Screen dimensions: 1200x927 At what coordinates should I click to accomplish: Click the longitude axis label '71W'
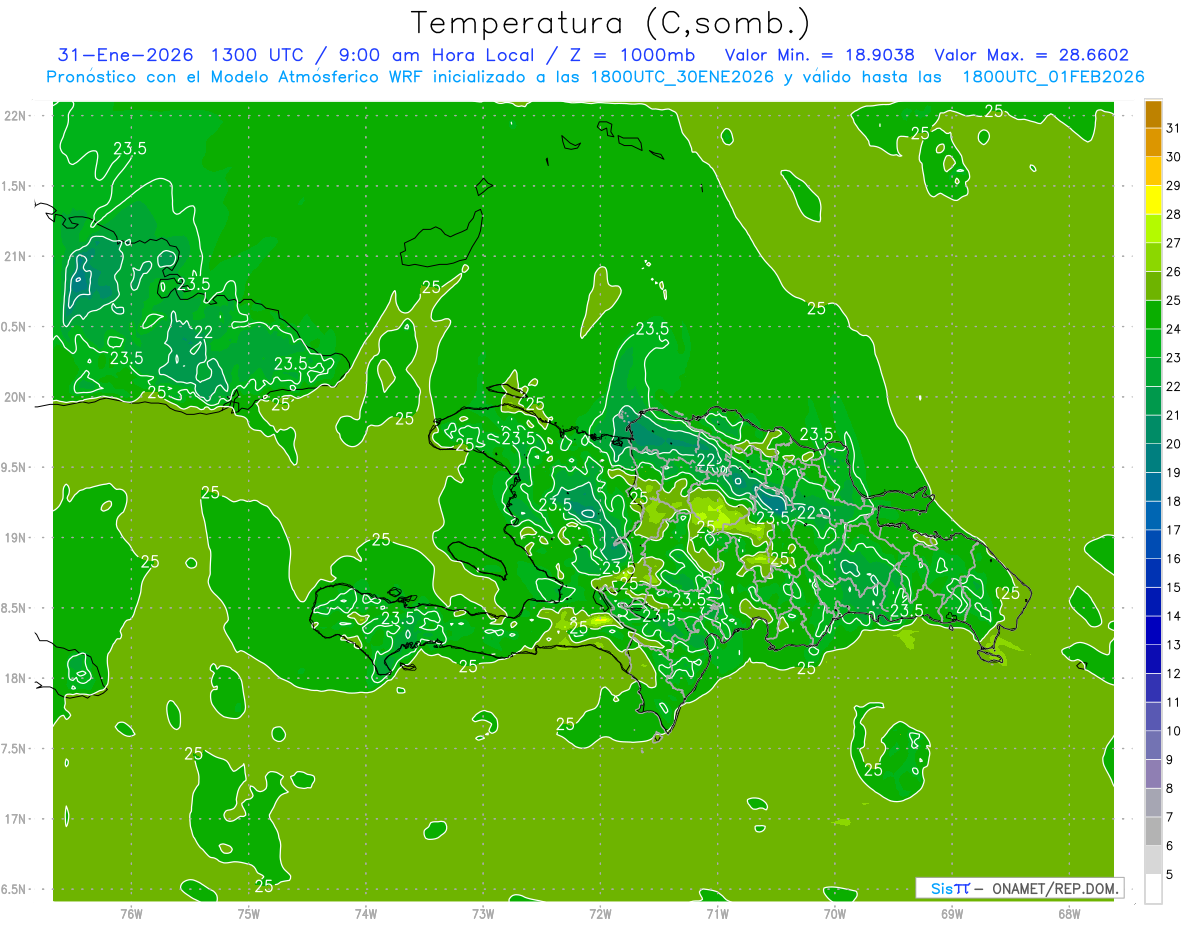pos(717,913)
